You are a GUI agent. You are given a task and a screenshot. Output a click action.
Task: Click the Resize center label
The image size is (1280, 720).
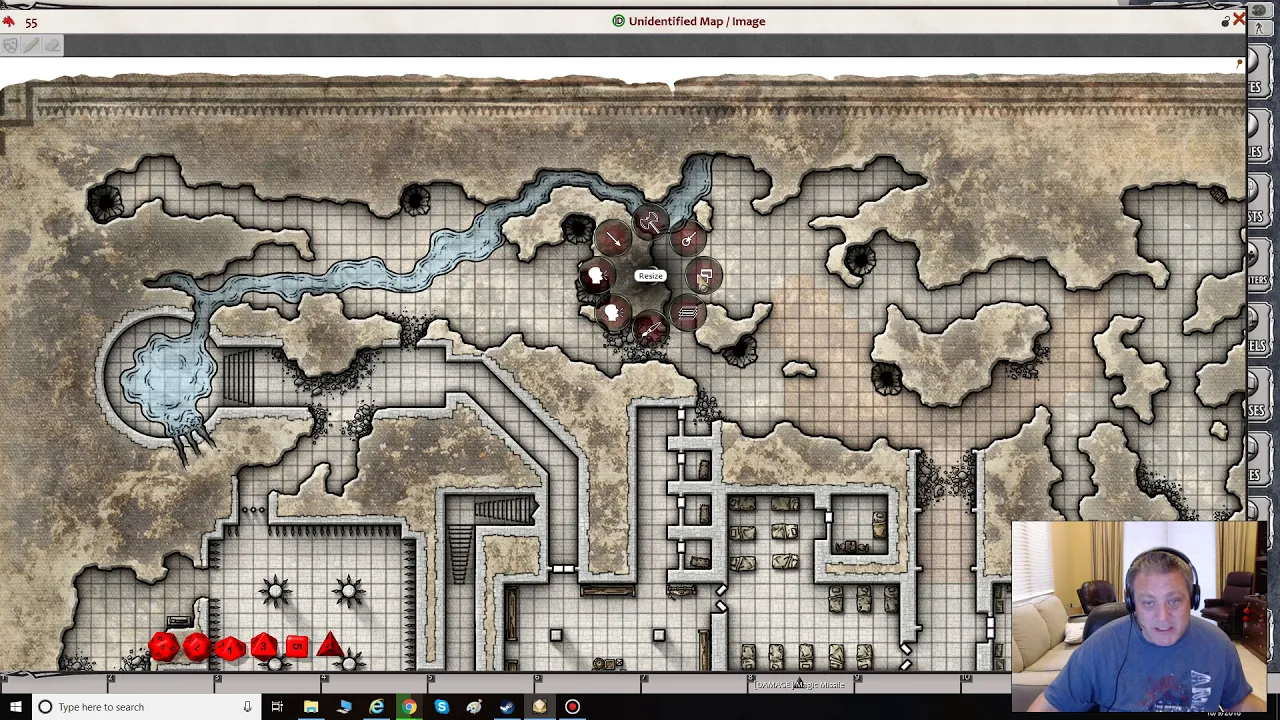650,276
